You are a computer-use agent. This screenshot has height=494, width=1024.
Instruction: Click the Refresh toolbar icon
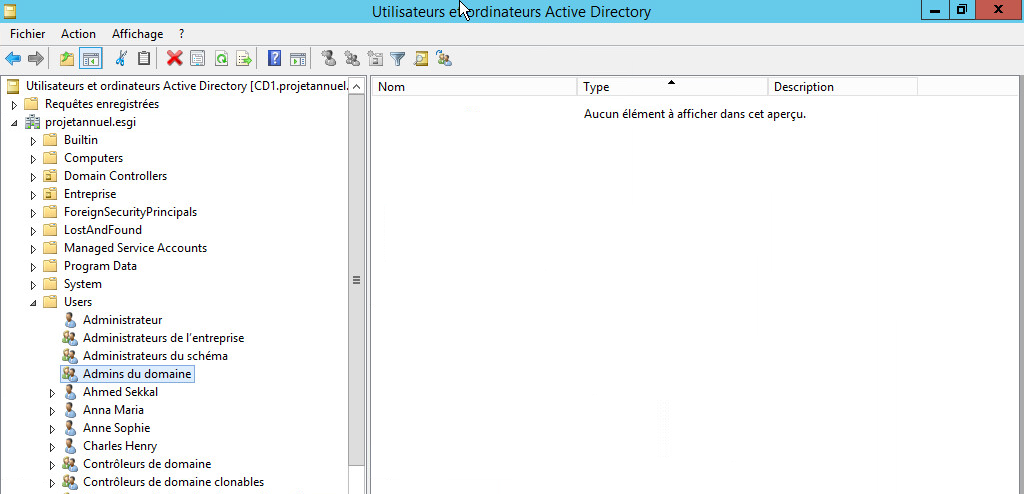click(221, 59)
